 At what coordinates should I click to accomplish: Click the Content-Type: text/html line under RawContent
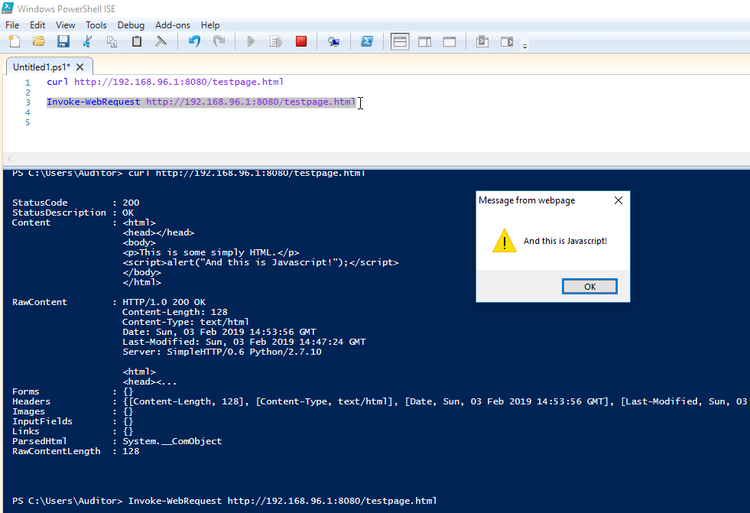186,322
